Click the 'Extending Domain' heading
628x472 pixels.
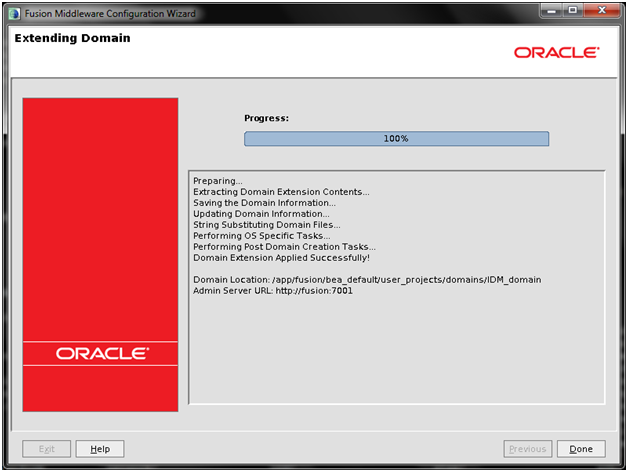click(x=72, y=38)
